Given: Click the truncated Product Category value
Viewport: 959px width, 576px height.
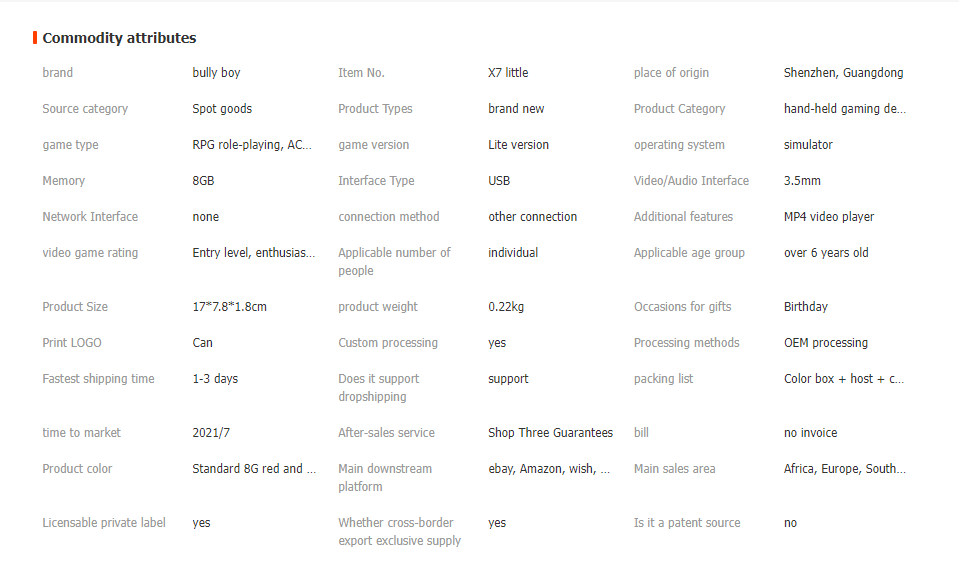Looking at the screenshot, I should 845,109.
